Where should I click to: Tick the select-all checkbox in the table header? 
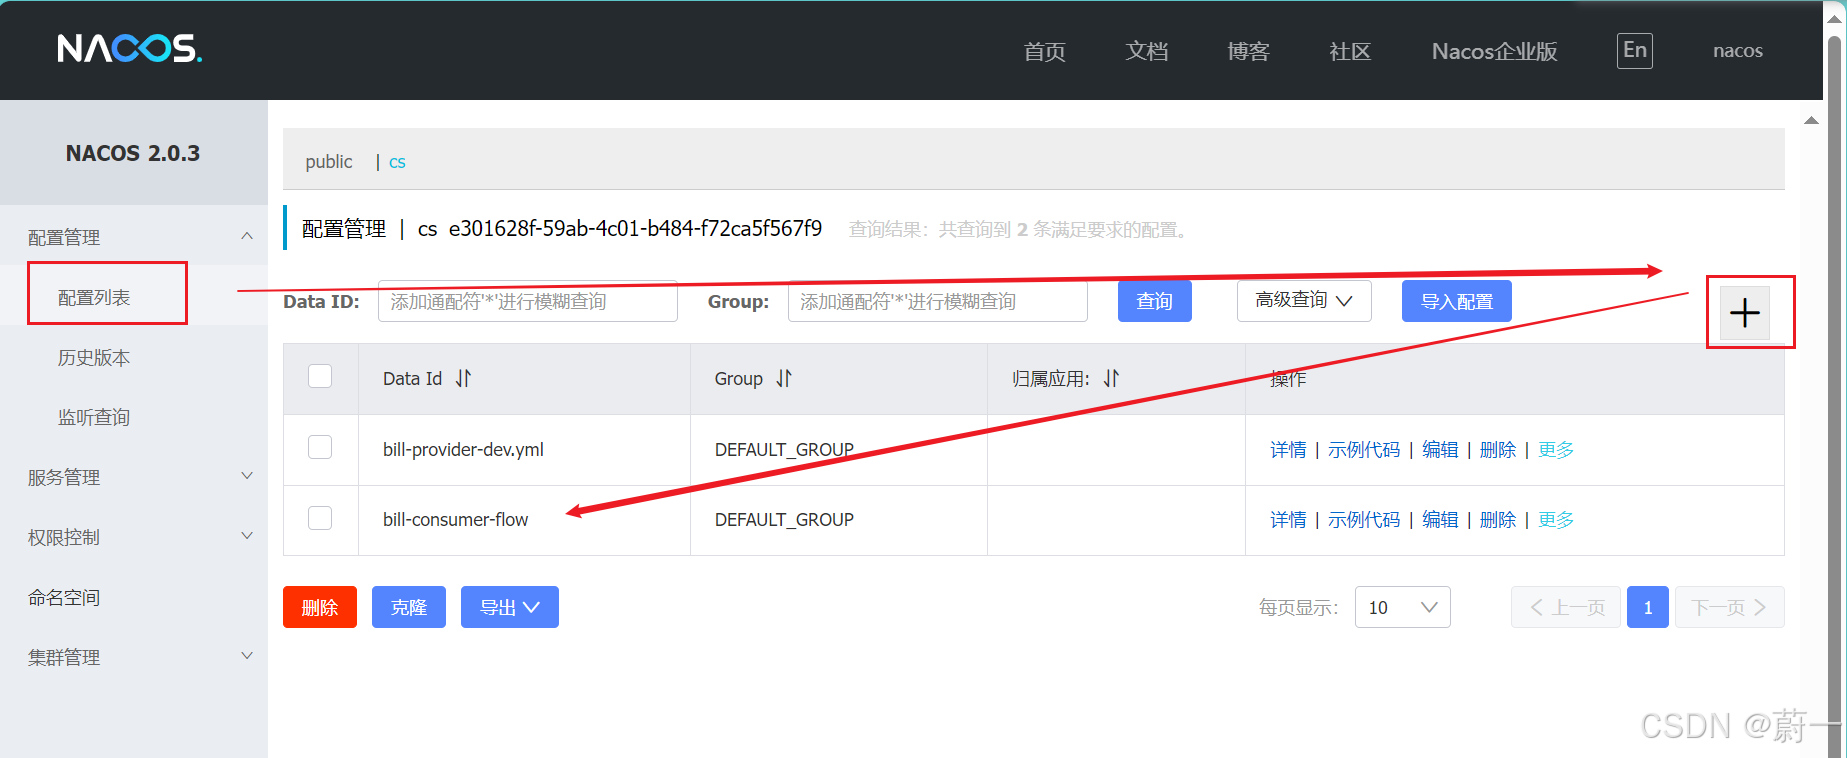point(320,376)
